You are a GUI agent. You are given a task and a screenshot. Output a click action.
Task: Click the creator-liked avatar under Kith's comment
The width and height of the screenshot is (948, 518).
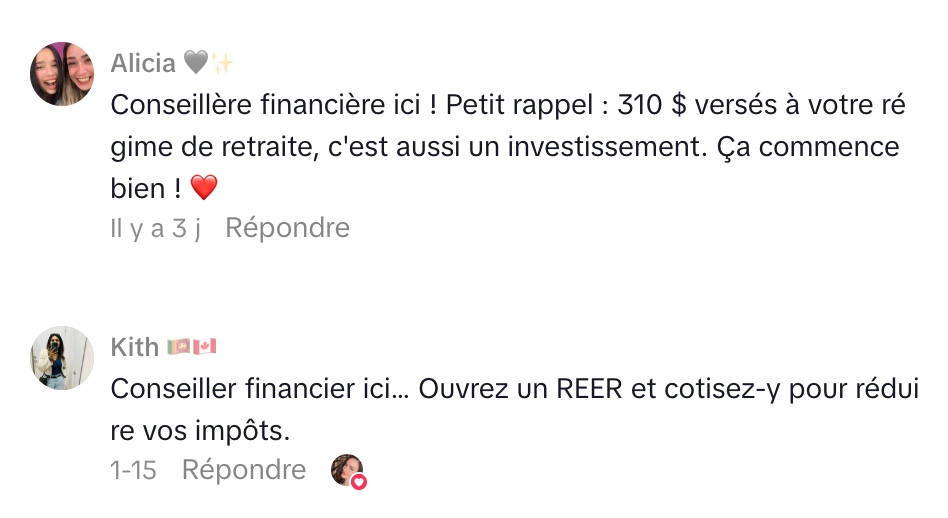tap(346, 469)
